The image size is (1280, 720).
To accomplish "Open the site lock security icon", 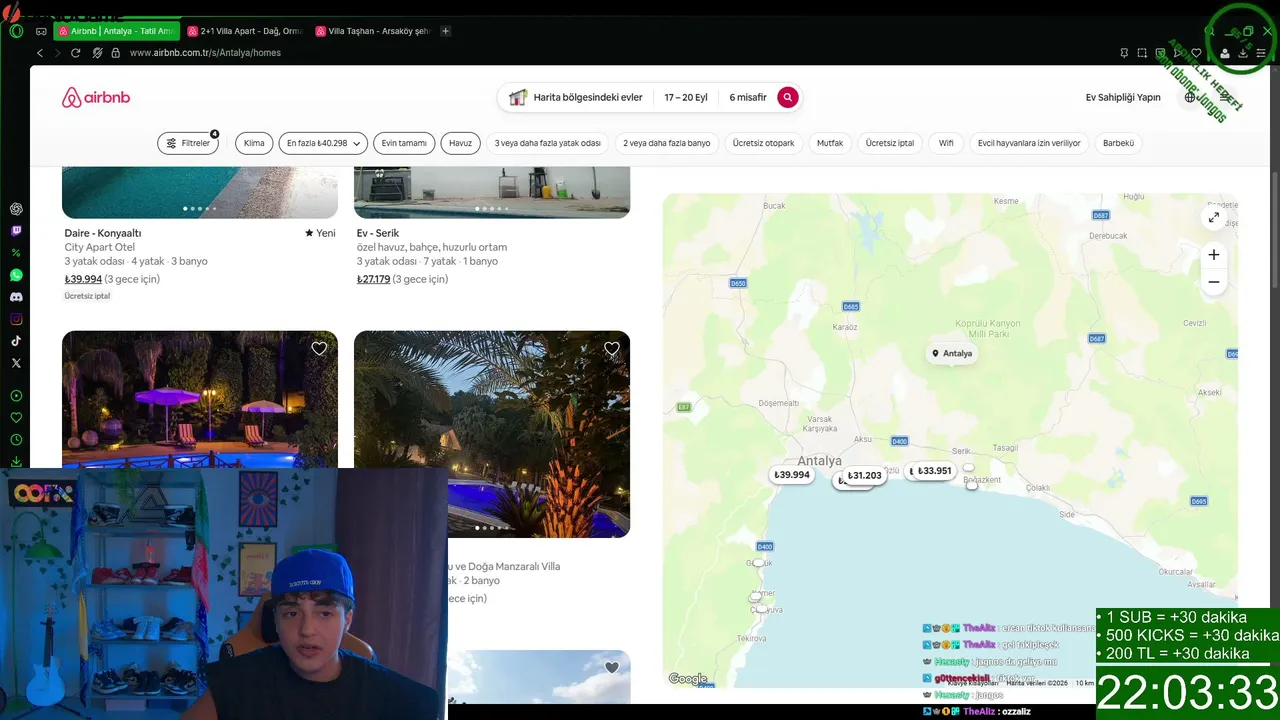I will (x=115, y=53).
